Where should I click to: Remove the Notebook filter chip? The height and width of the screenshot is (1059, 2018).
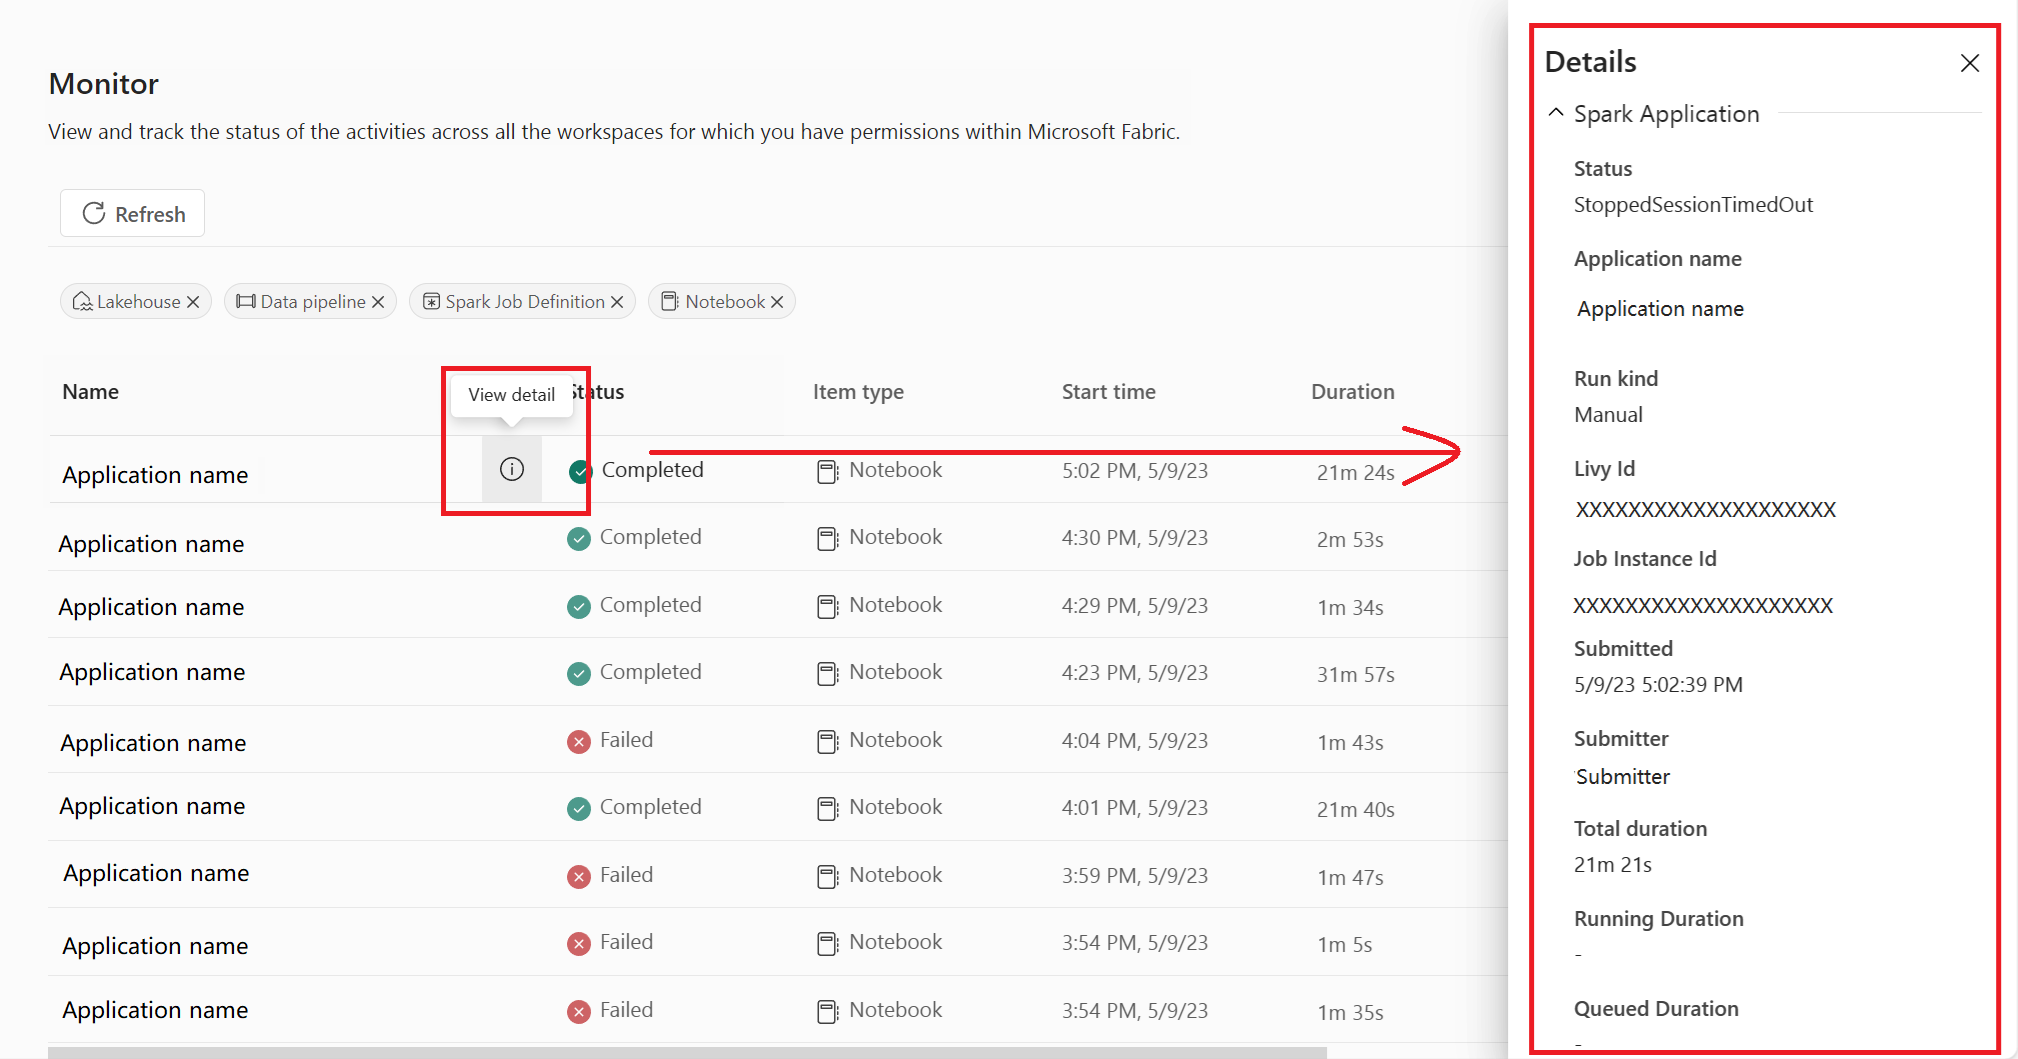point(777,302)
